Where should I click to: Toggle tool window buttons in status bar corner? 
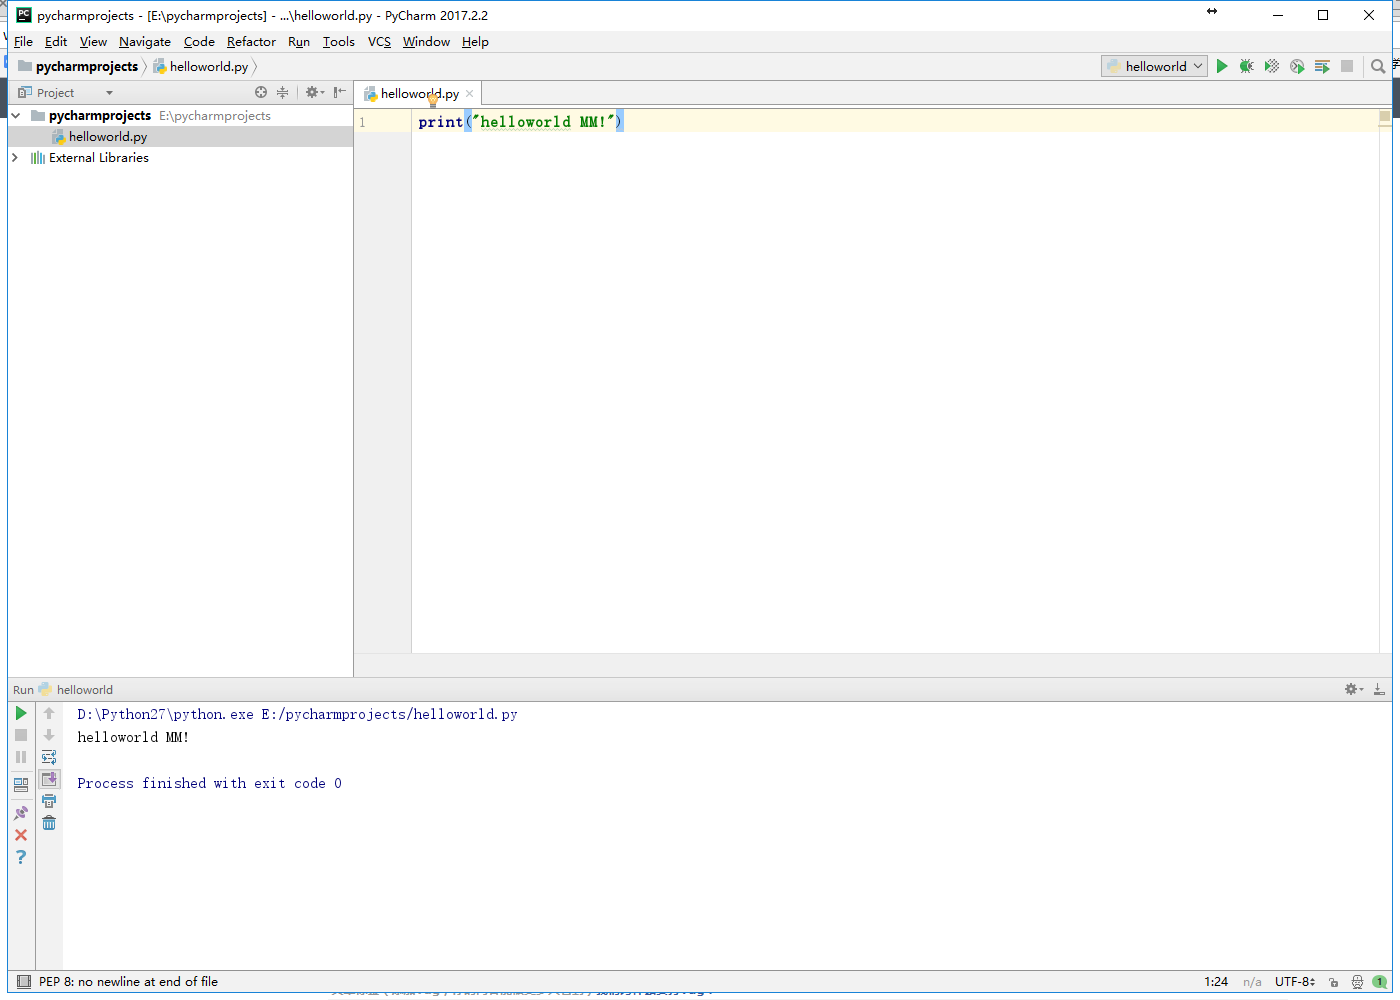22,982
